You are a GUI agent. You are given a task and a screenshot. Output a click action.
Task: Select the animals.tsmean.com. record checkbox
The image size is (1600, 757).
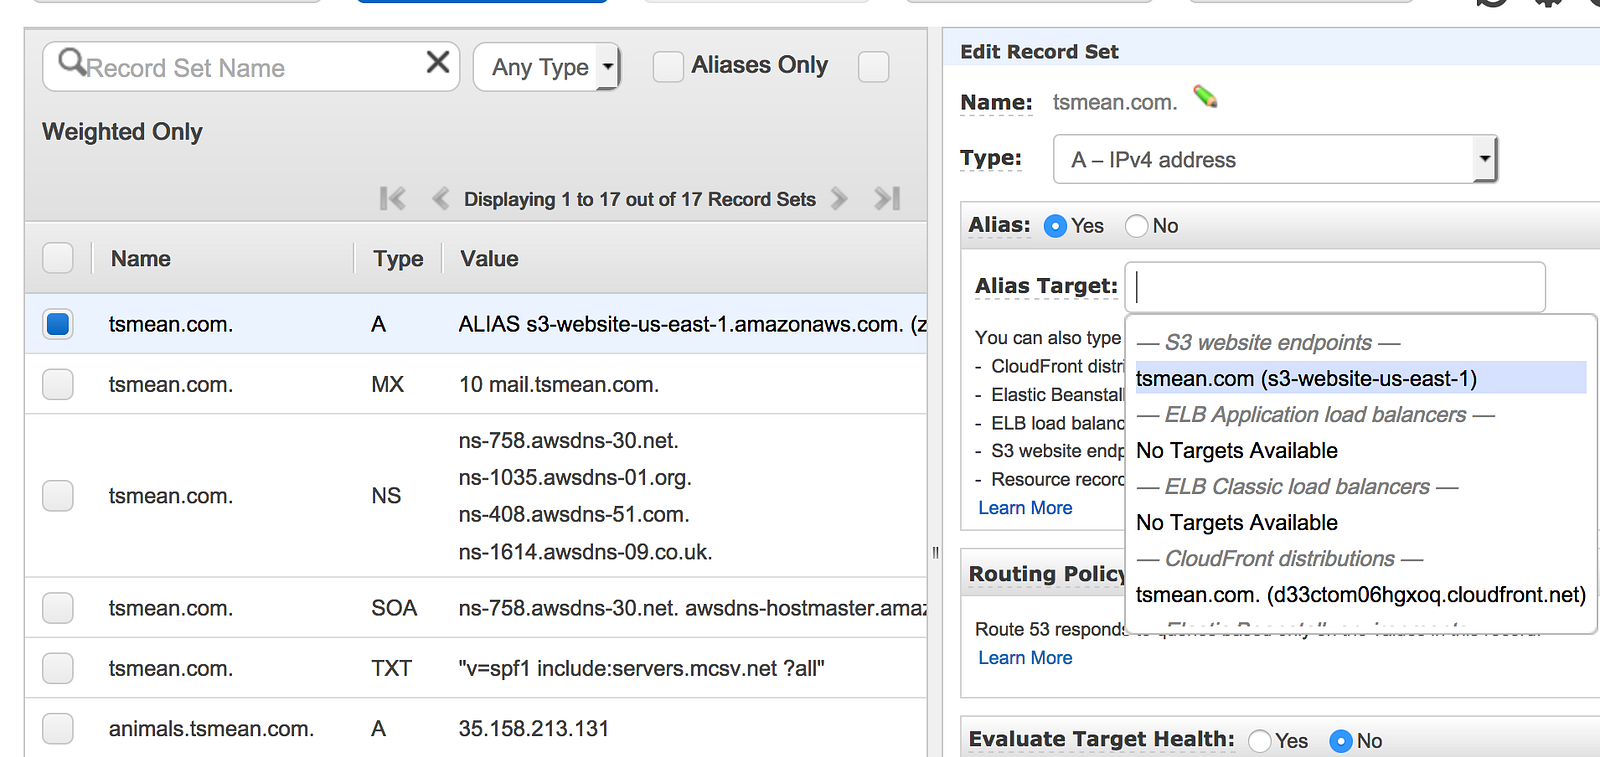point(58,729)
